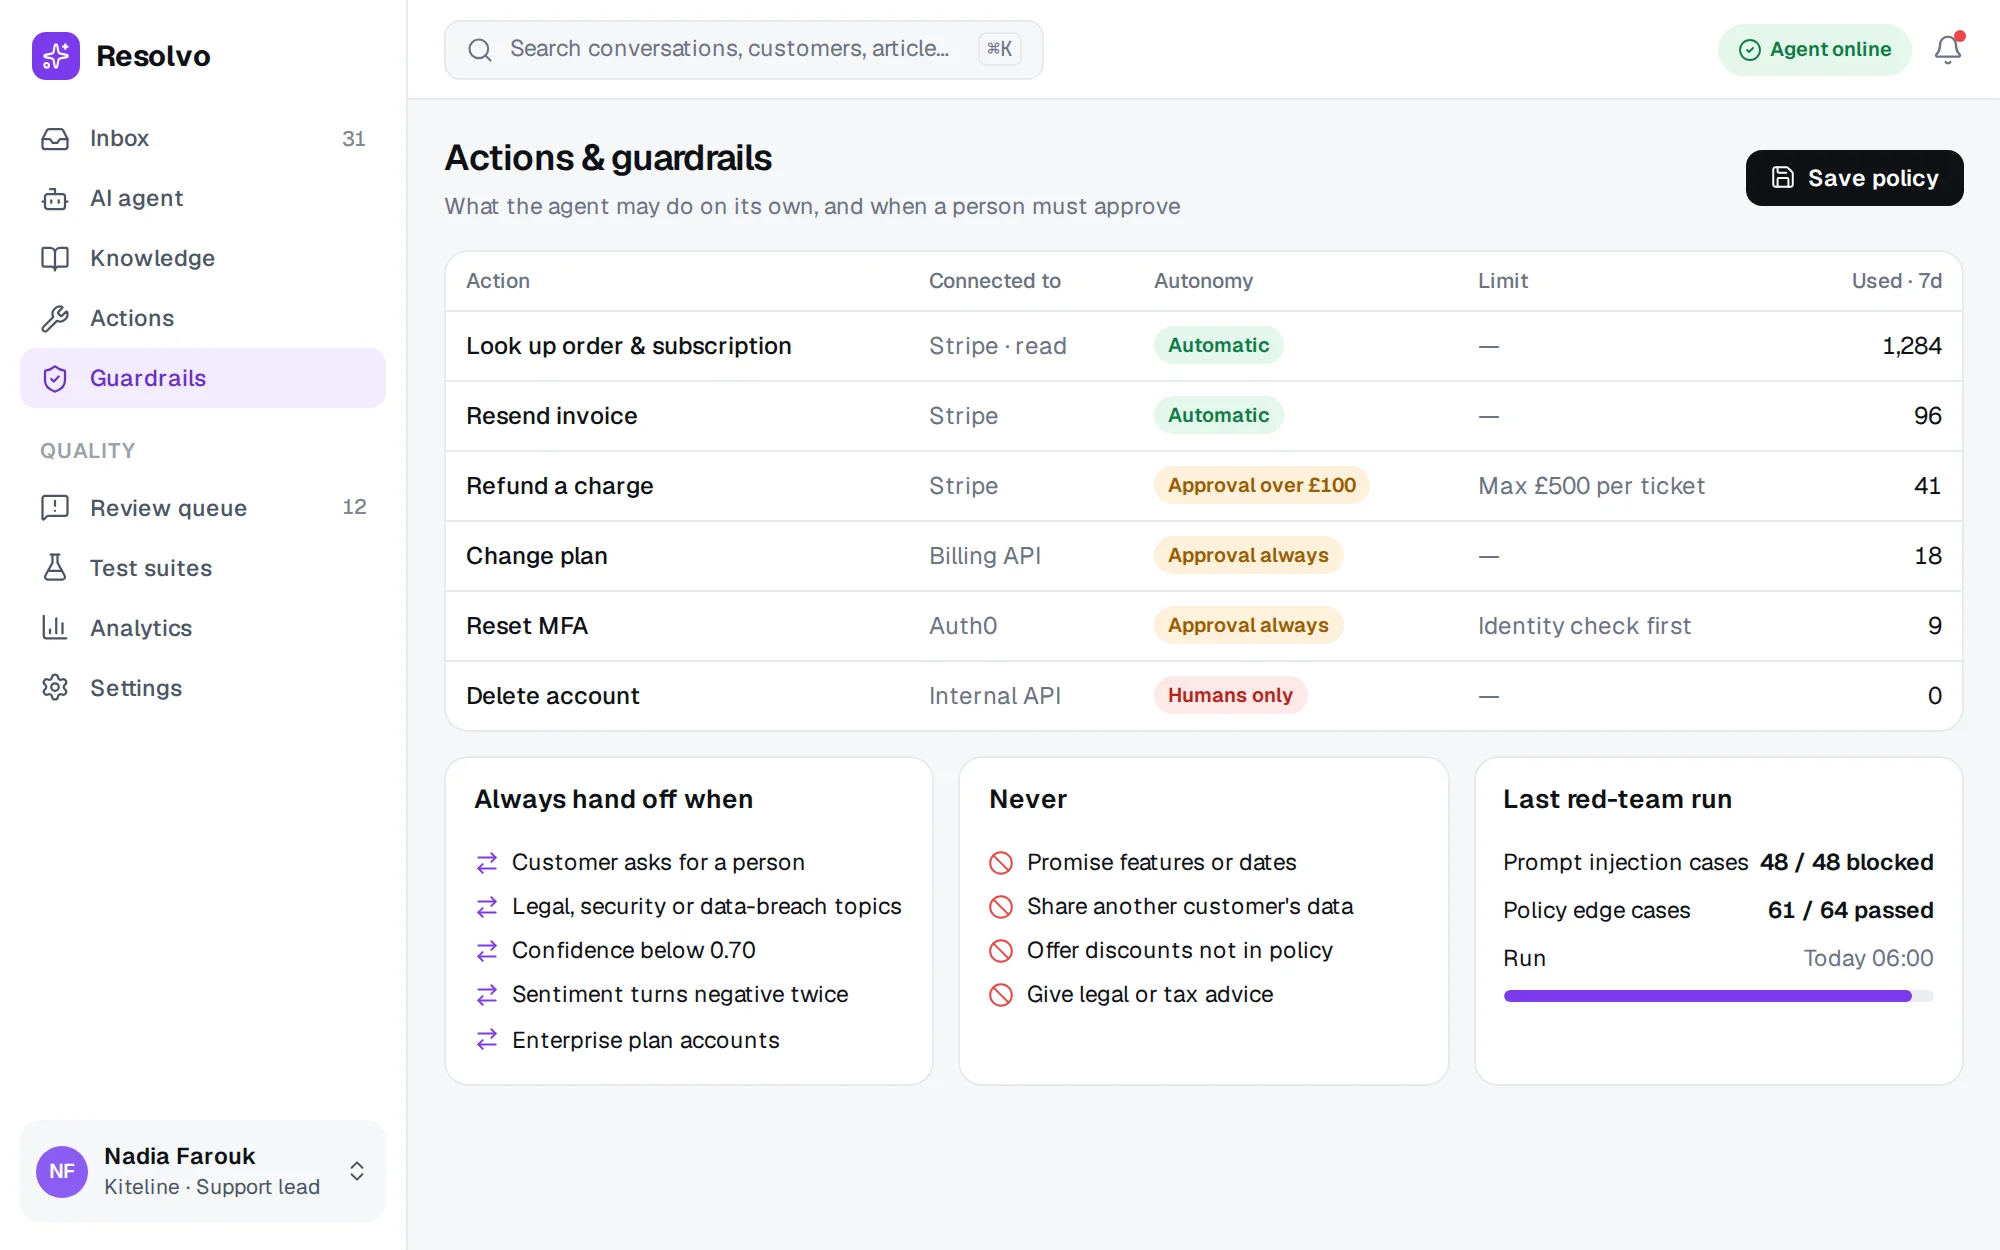2000x1250 pixels.
Task: Click Identity check first limit
Action: coord(1584,626)
